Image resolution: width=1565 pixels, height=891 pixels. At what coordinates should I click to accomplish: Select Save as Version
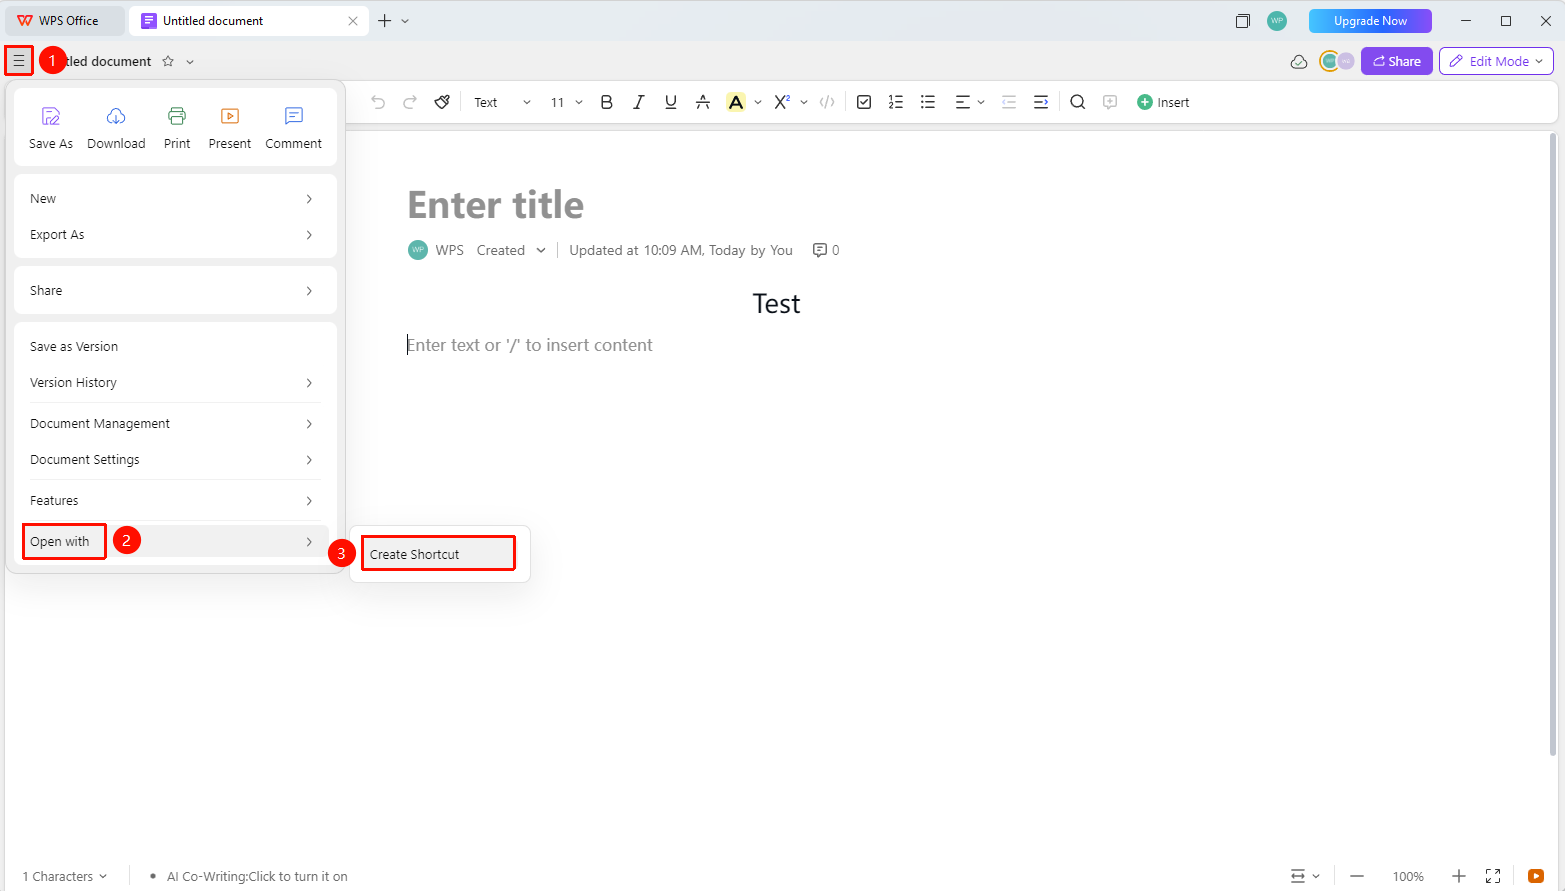175,347
